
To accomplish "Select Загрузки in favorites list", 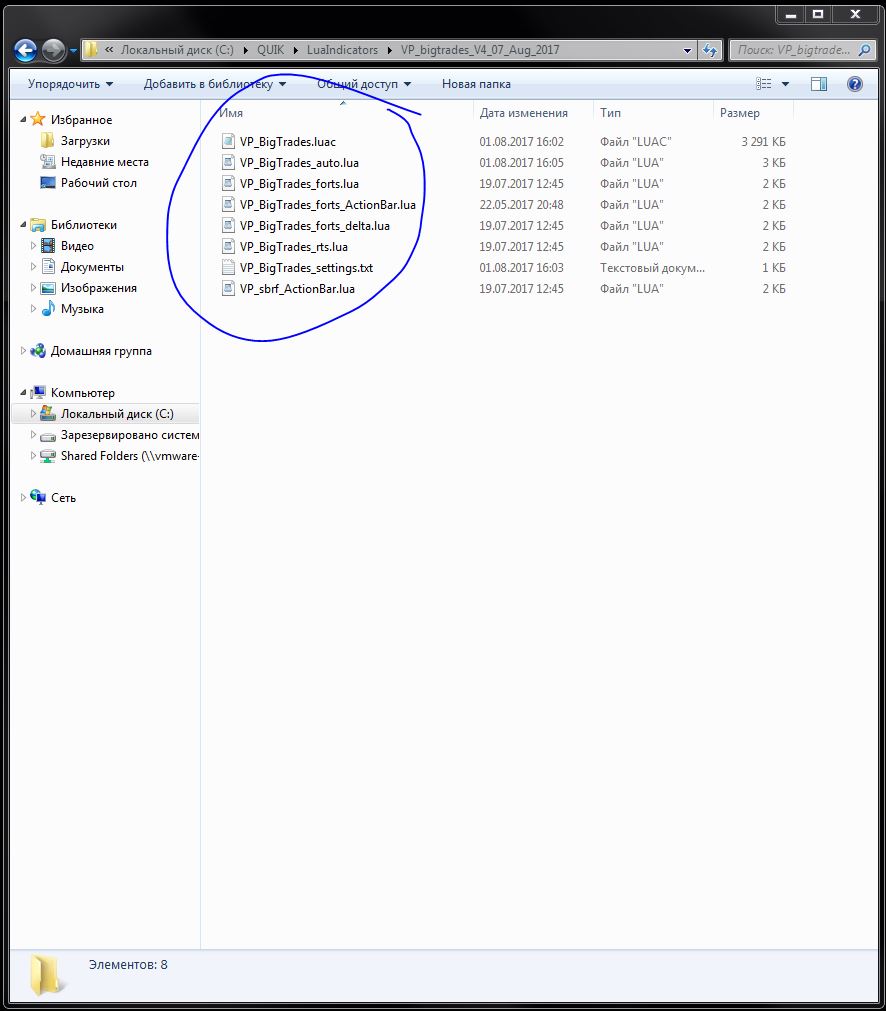I will click(85, 141).
